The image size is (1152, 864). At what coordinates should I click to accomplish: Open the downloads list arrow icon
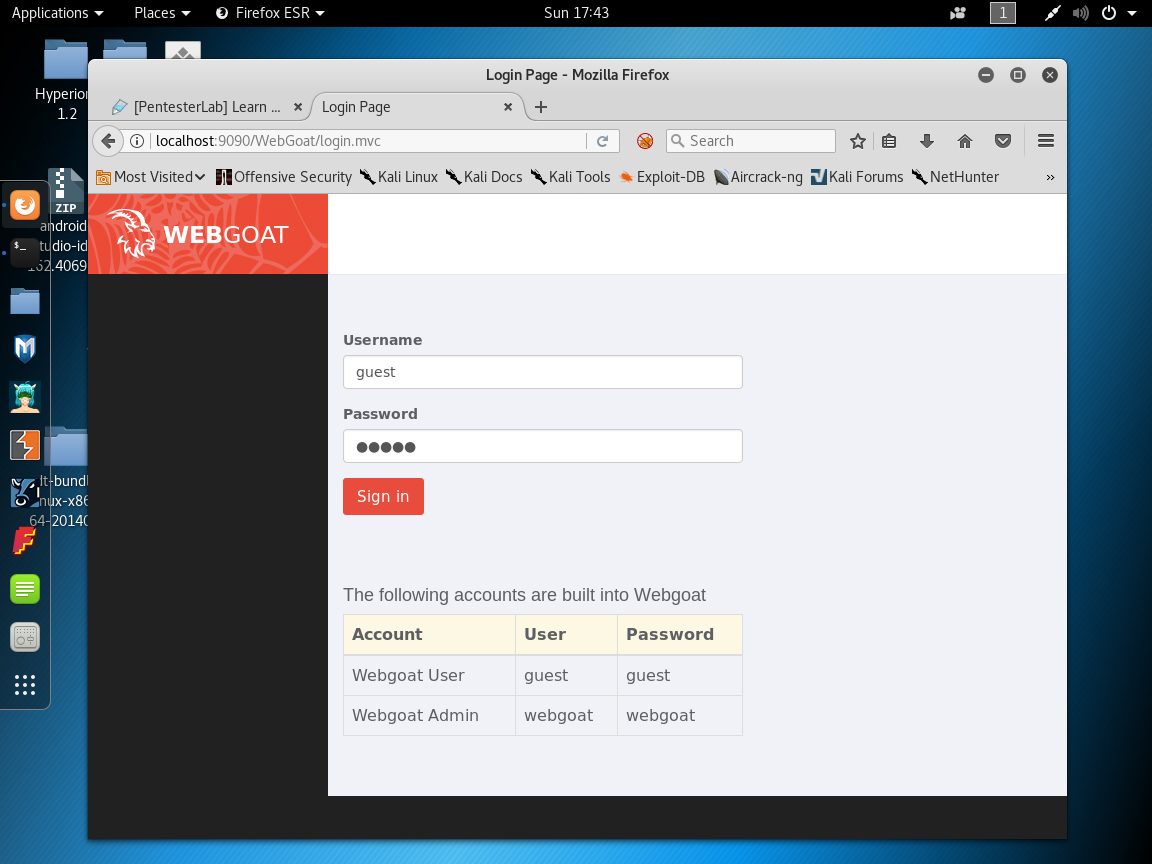pos(926,141)
